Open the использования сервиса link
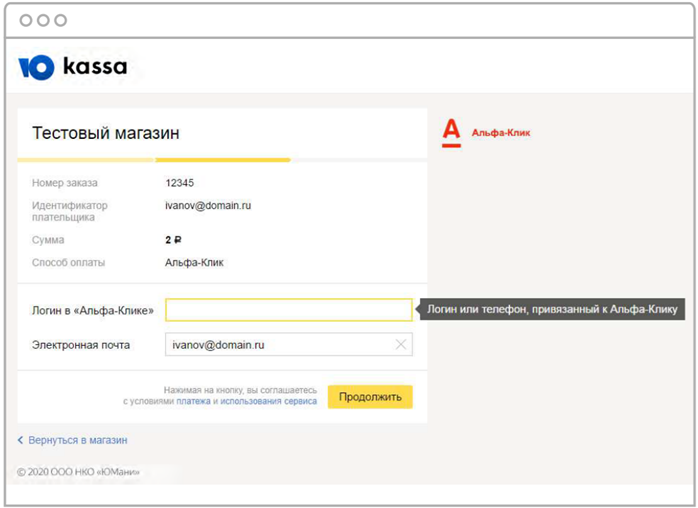The height and width of the screenshot is (508, 698). [268, 401]
